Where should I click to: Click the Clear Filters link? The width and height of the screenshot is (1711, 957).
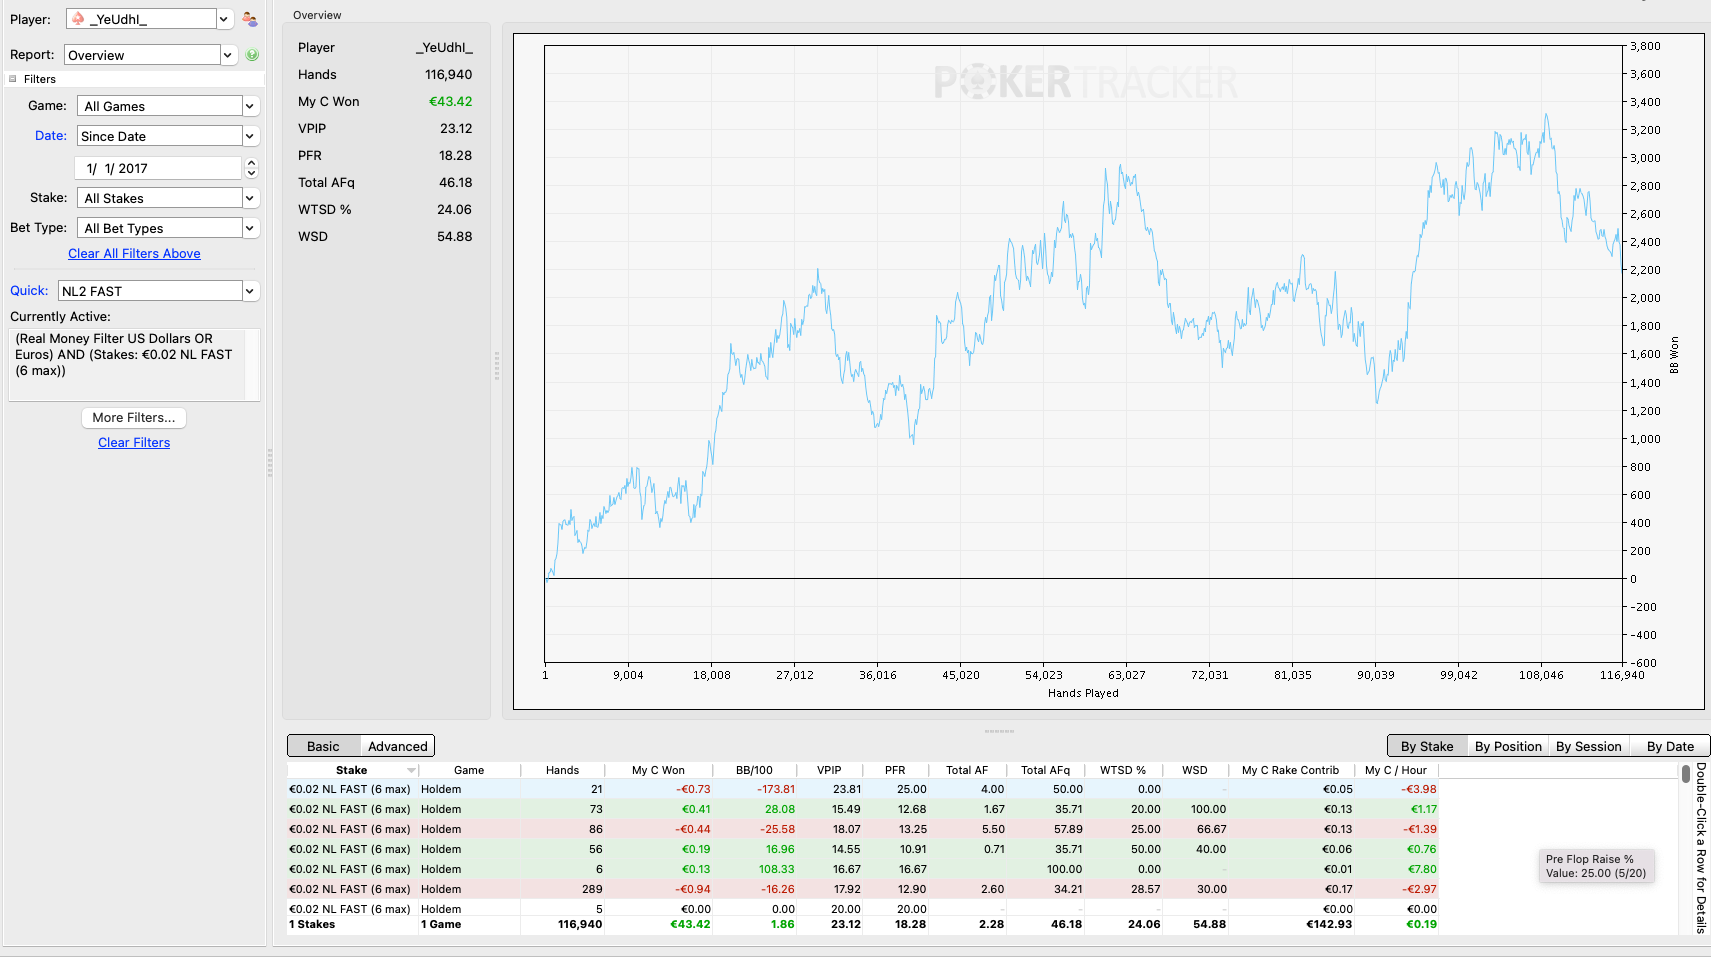(134, 443)
